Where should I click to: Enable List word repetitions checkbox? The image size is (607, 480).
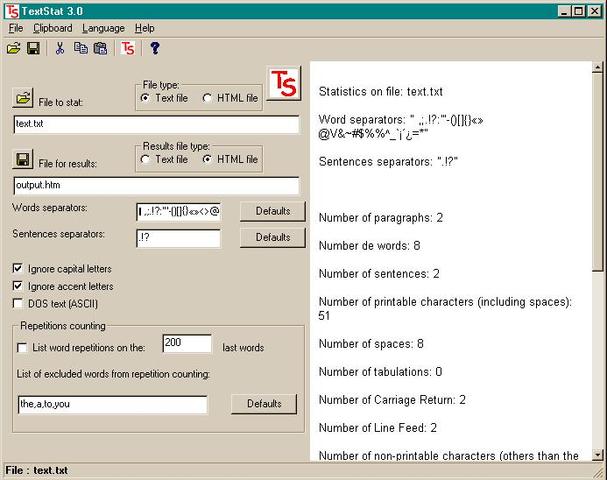[x=22, y=348]
